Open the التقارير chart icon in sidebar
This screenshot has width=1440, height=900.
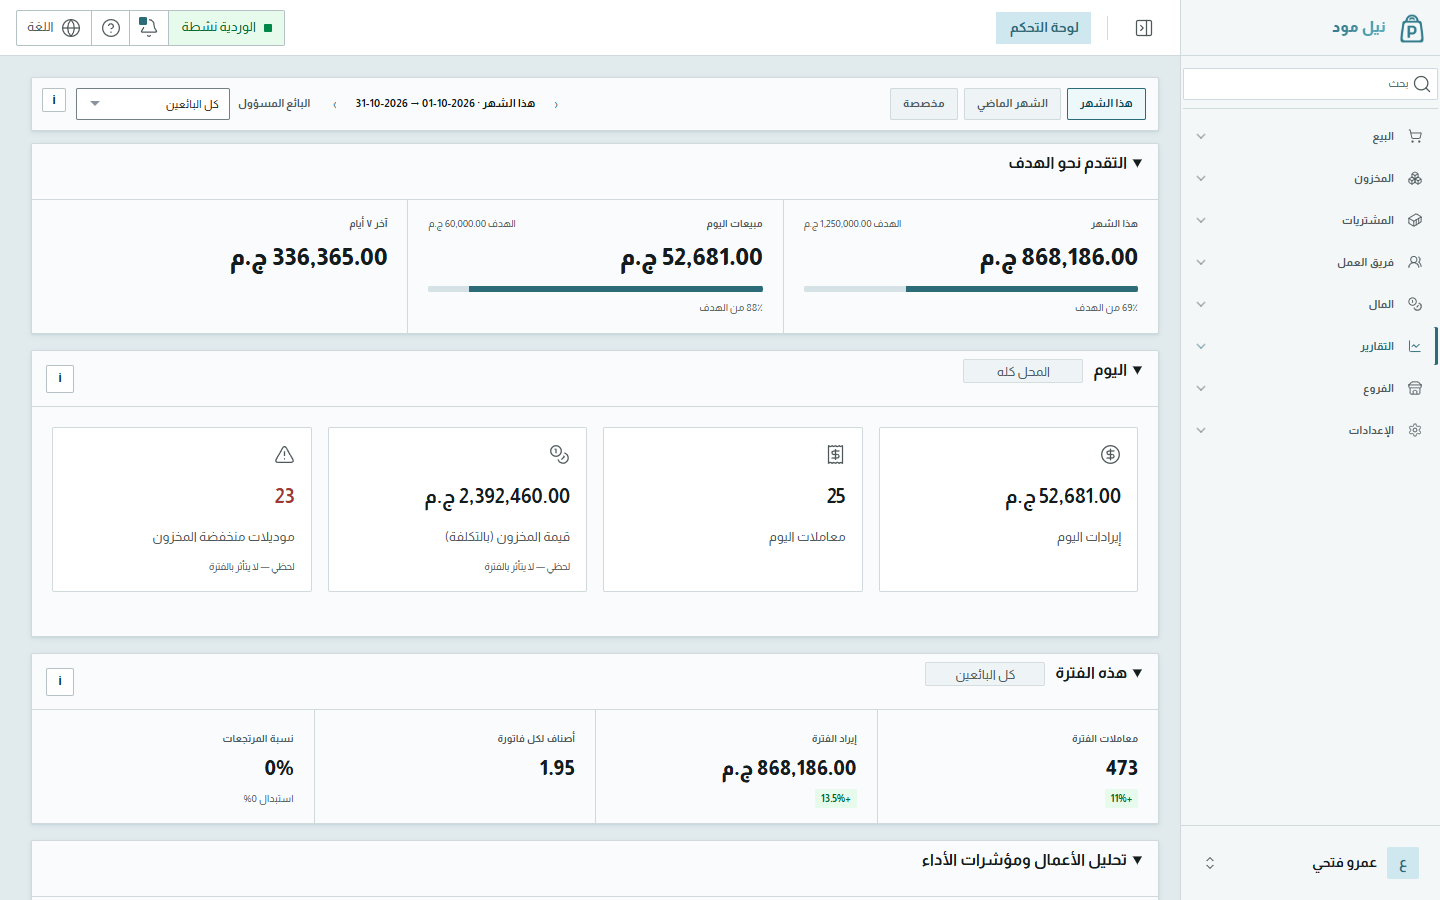1415,346
